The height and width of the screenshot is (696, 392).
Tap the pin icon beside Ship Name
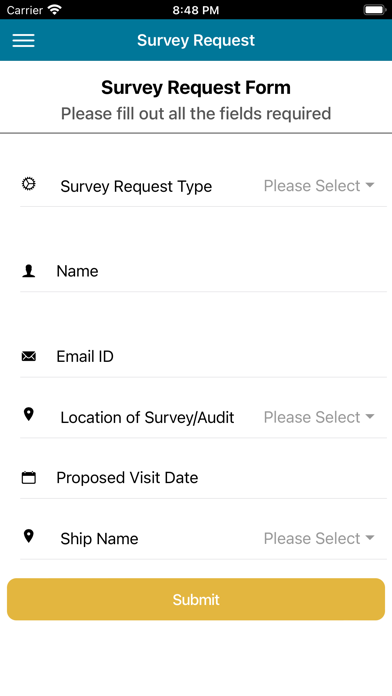pyautogui.click(x=29, y=536)
